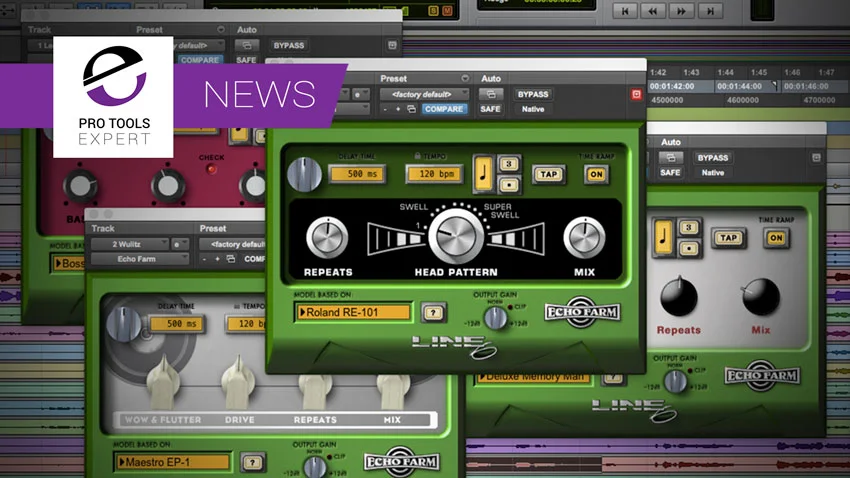Click Fast Forward transport button

pos(682,10)
